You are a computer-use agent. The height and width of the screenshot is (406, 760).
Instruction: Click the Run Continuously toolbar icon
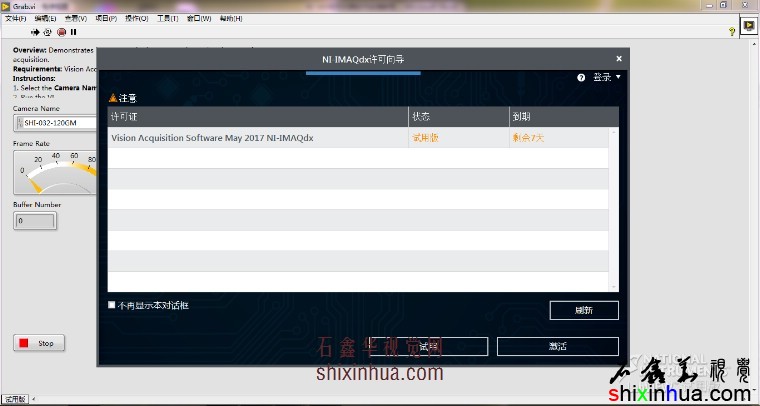click(x=47, y=32)
